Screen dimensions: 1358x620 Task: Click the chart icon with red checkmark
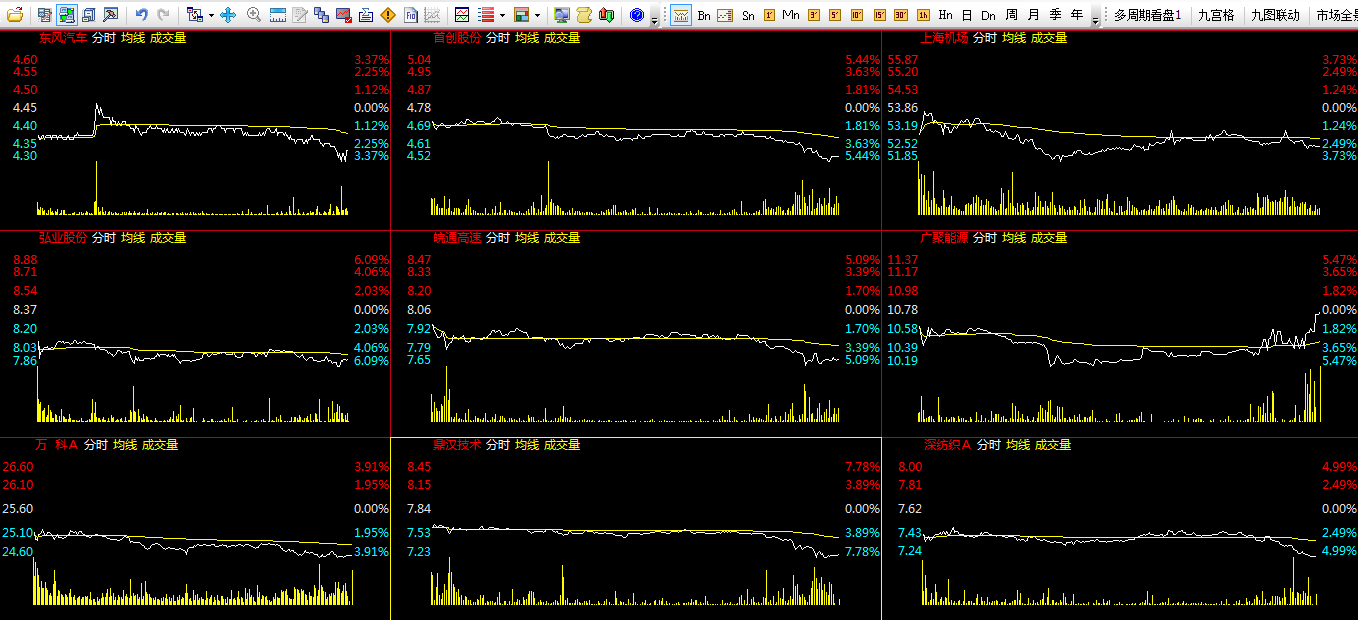click(x=344, y=15)
